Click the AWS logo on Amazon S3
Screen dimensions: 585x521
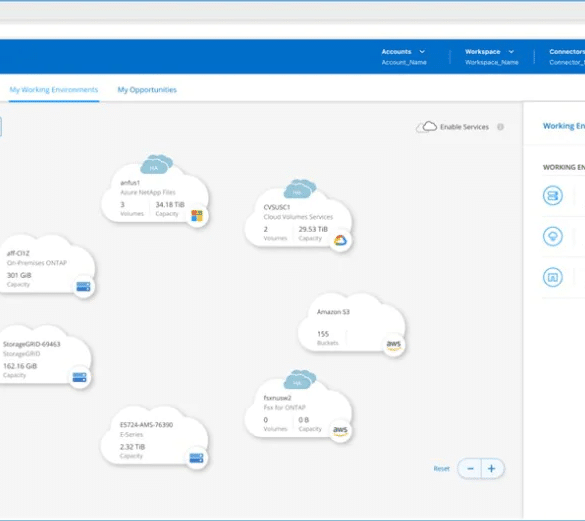click(394, 345)
